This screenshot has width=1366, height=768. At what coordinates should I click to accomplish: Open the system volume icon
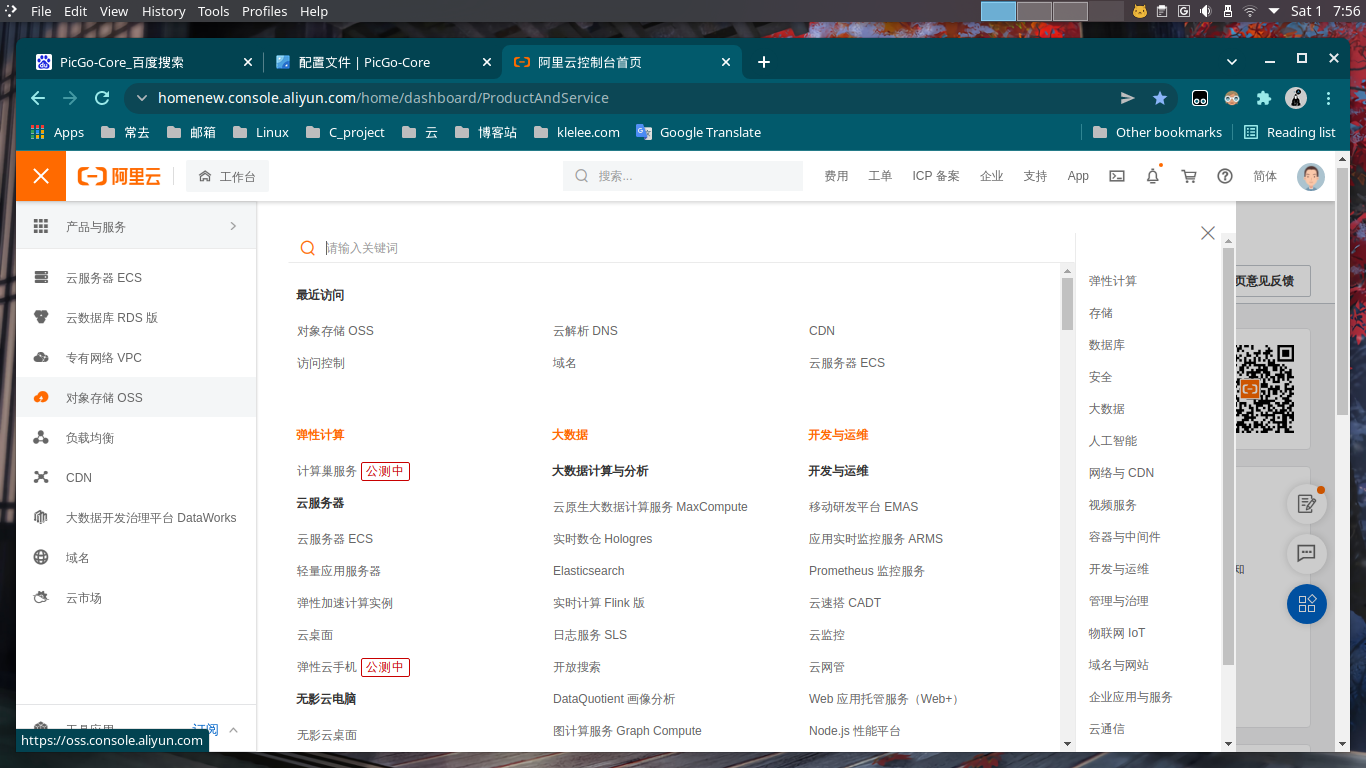coord(1205,11)
